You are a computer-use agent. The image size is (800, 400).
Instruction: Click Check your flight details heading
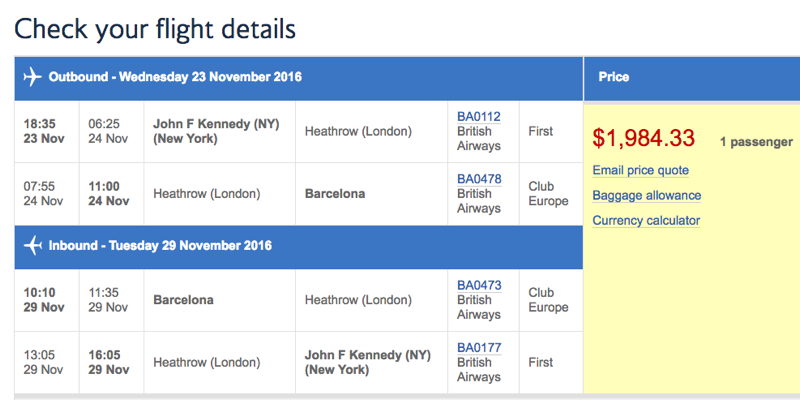point(155,29)
